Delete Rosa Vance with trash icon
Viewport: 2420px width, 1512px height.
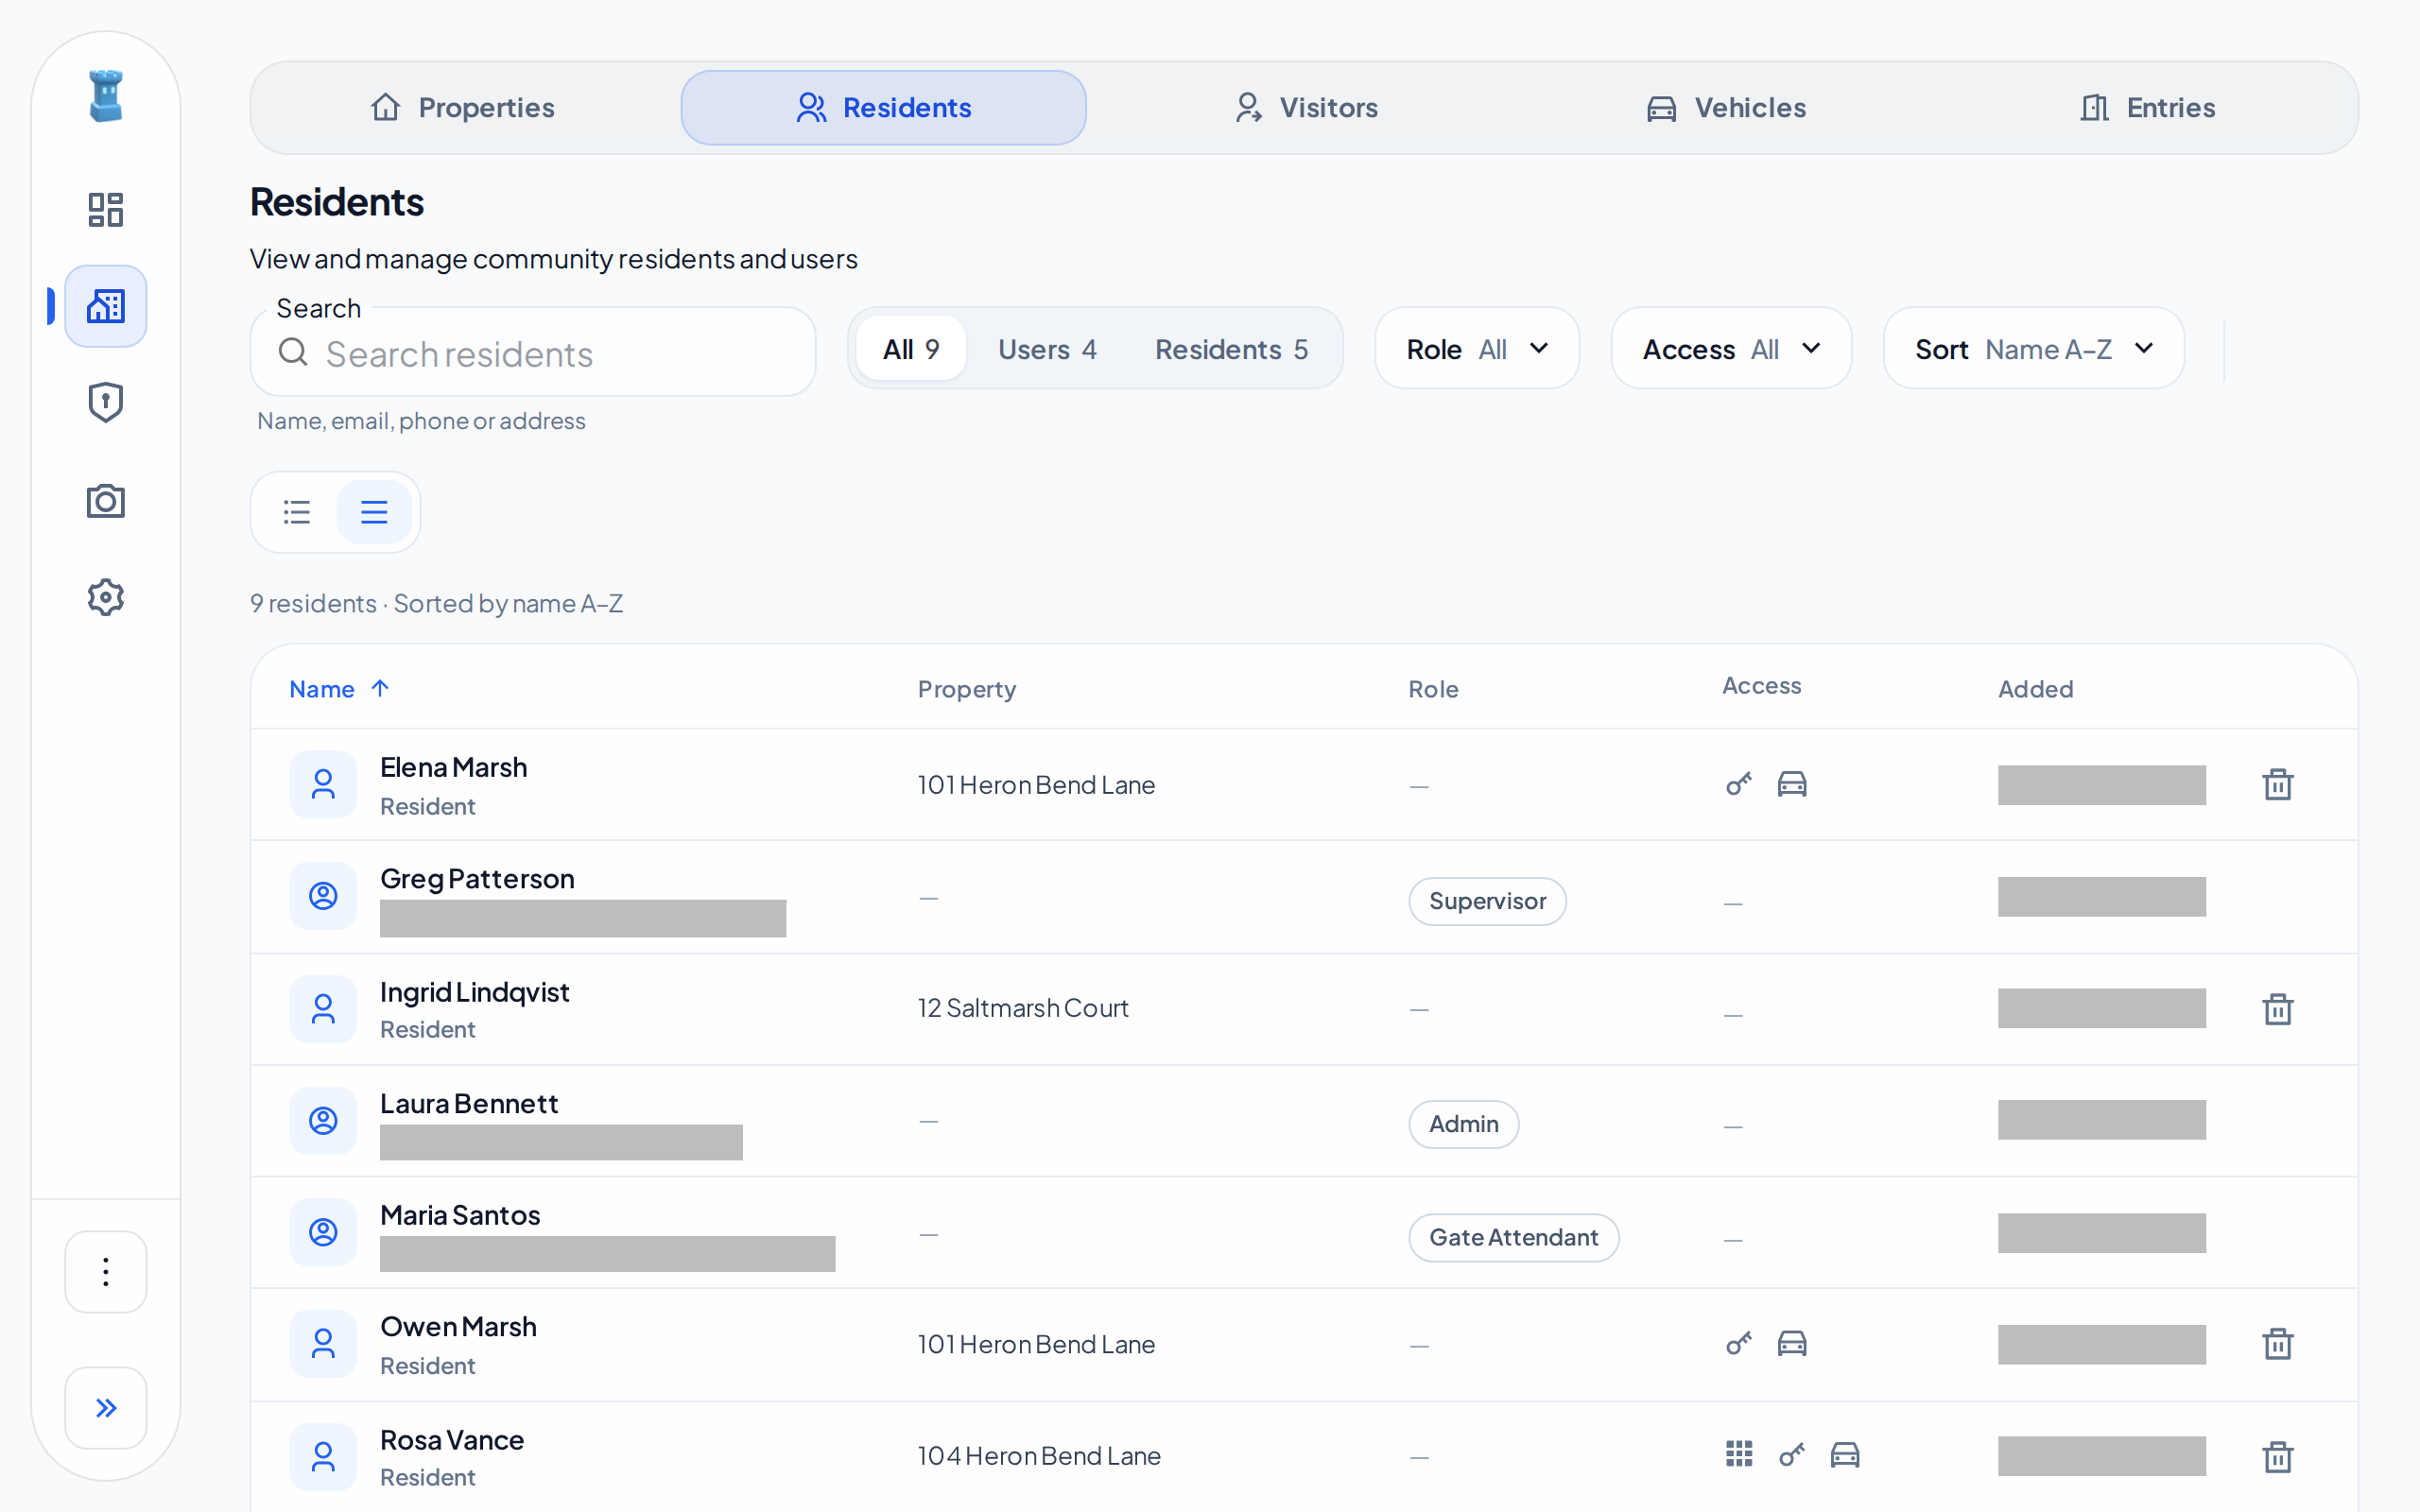point(2278,1456)
